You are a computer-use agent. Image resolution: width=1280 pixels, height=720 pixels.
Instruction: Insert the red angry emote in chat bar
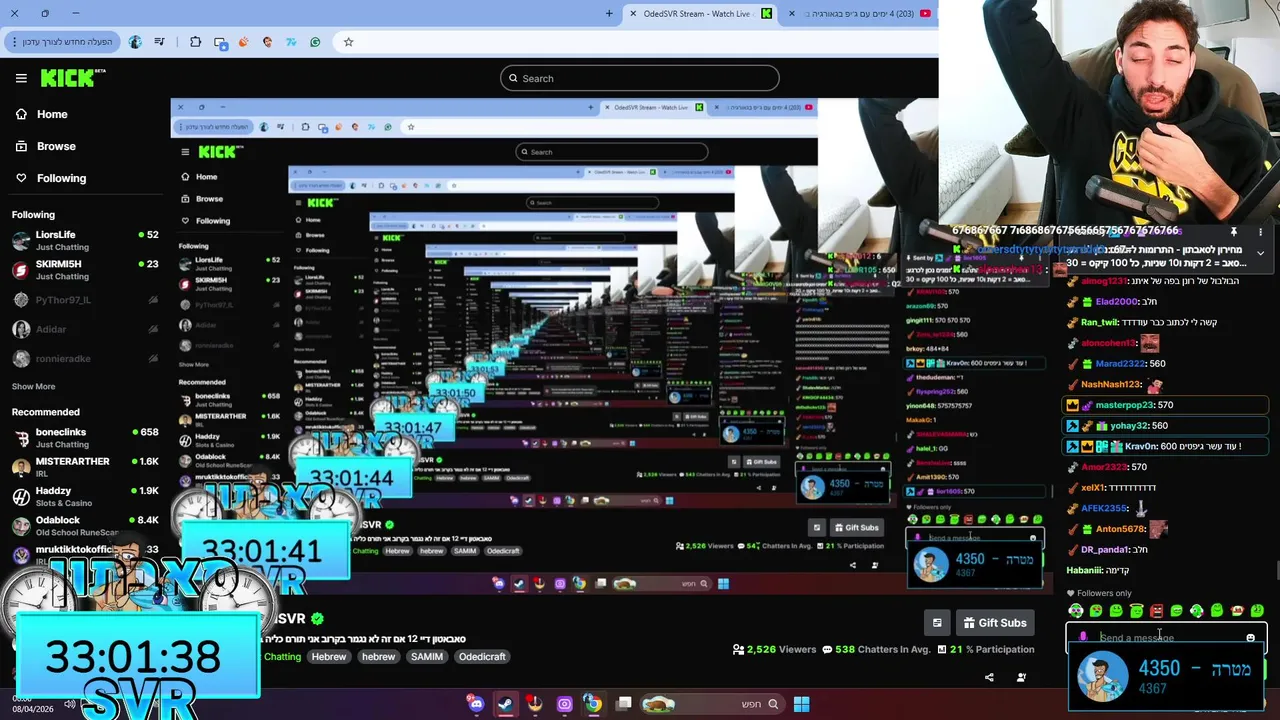1156,610
